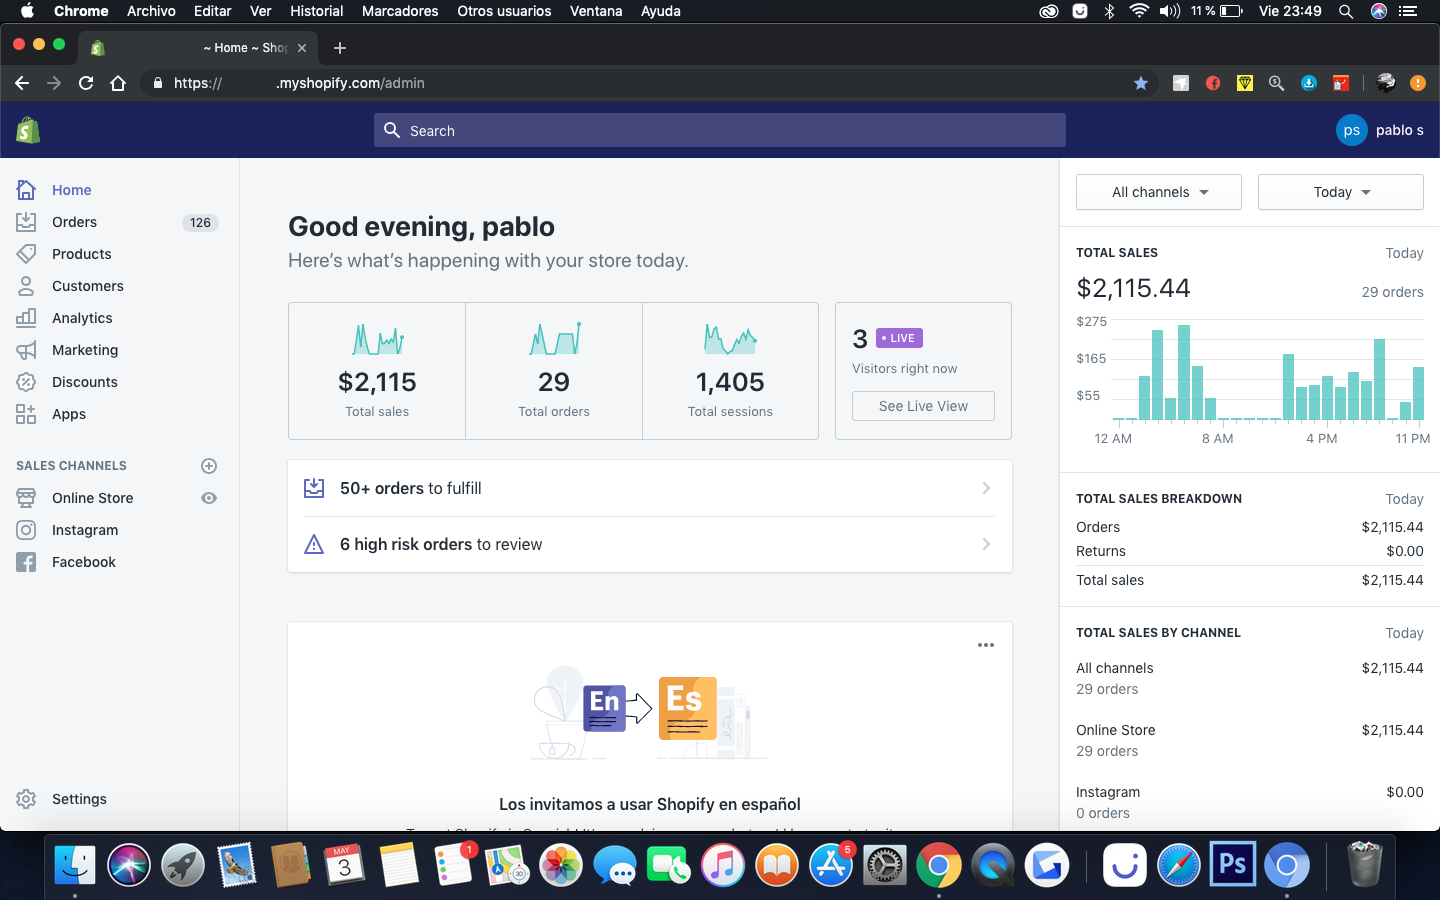
Task: Open the Today date range dropdown
Action: tap(1340, 192)
